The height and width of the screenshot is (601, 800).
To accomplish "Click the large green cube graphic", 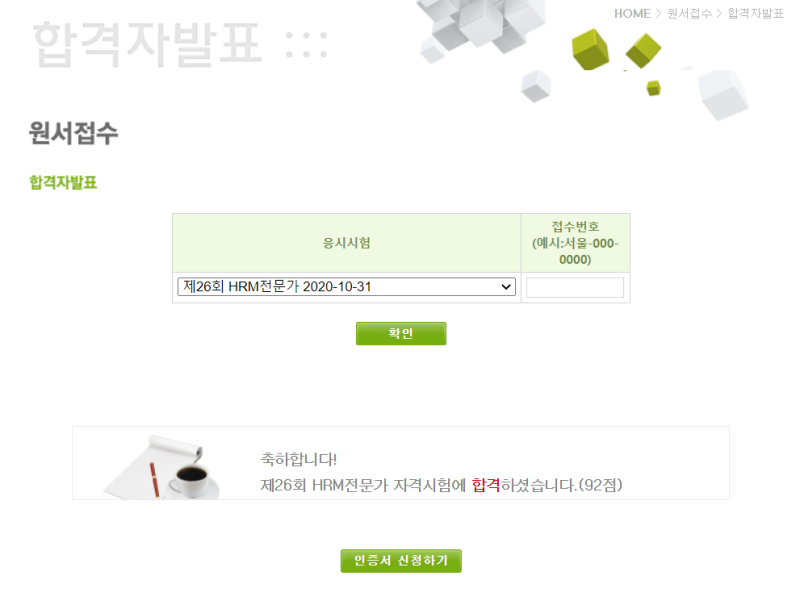I will point(591,49).
